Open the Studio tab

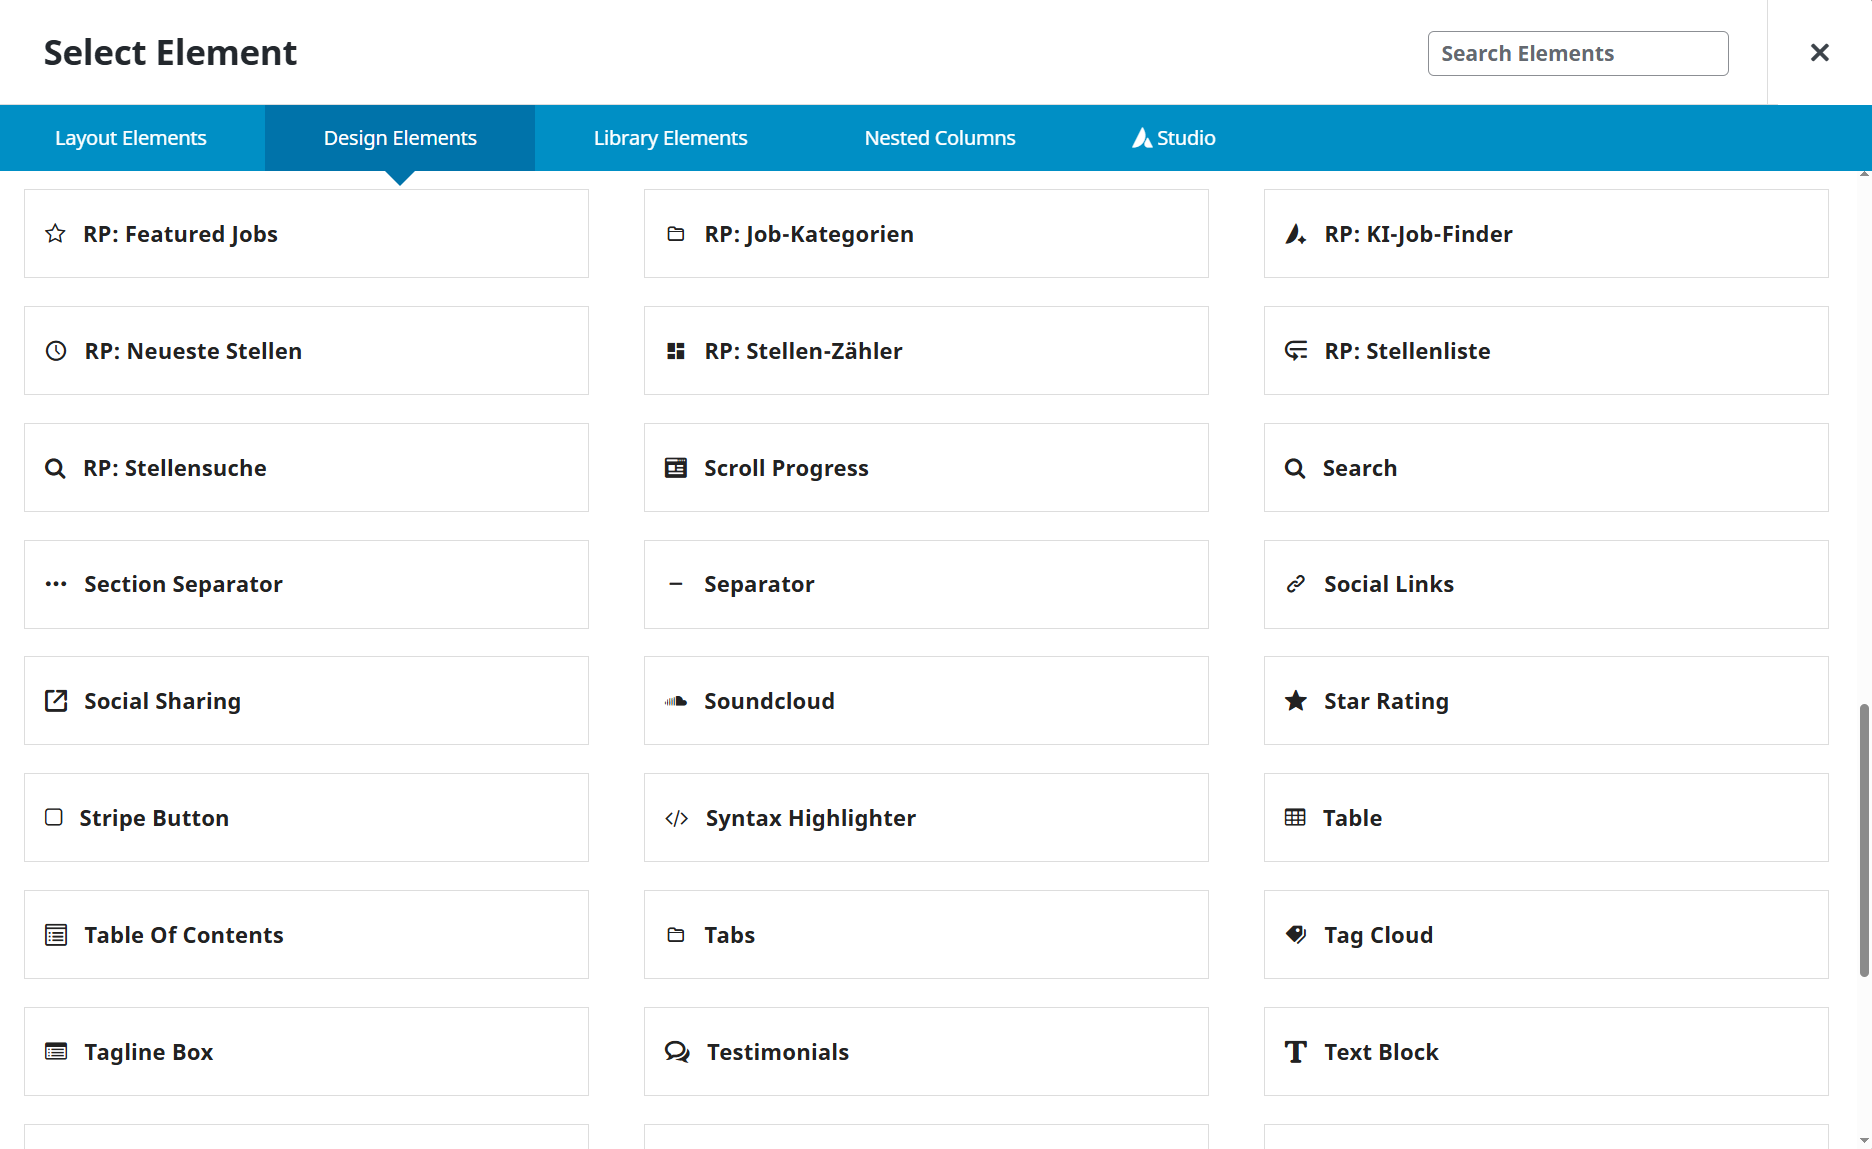pos(1186,138)
